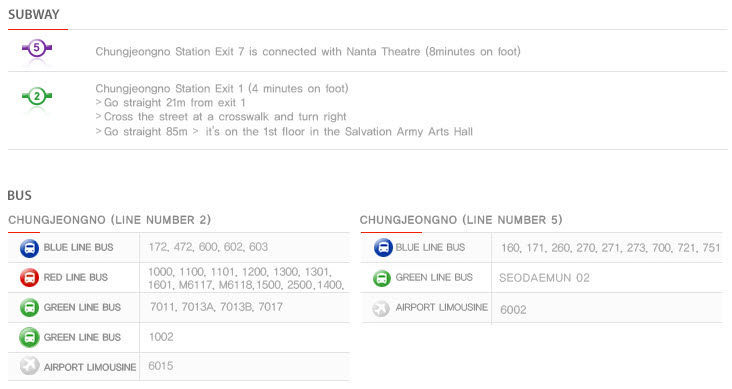Click green bus icon beside Seodaemun 02
The height and width of the screenshot is (389, 732).
point(381,278)
